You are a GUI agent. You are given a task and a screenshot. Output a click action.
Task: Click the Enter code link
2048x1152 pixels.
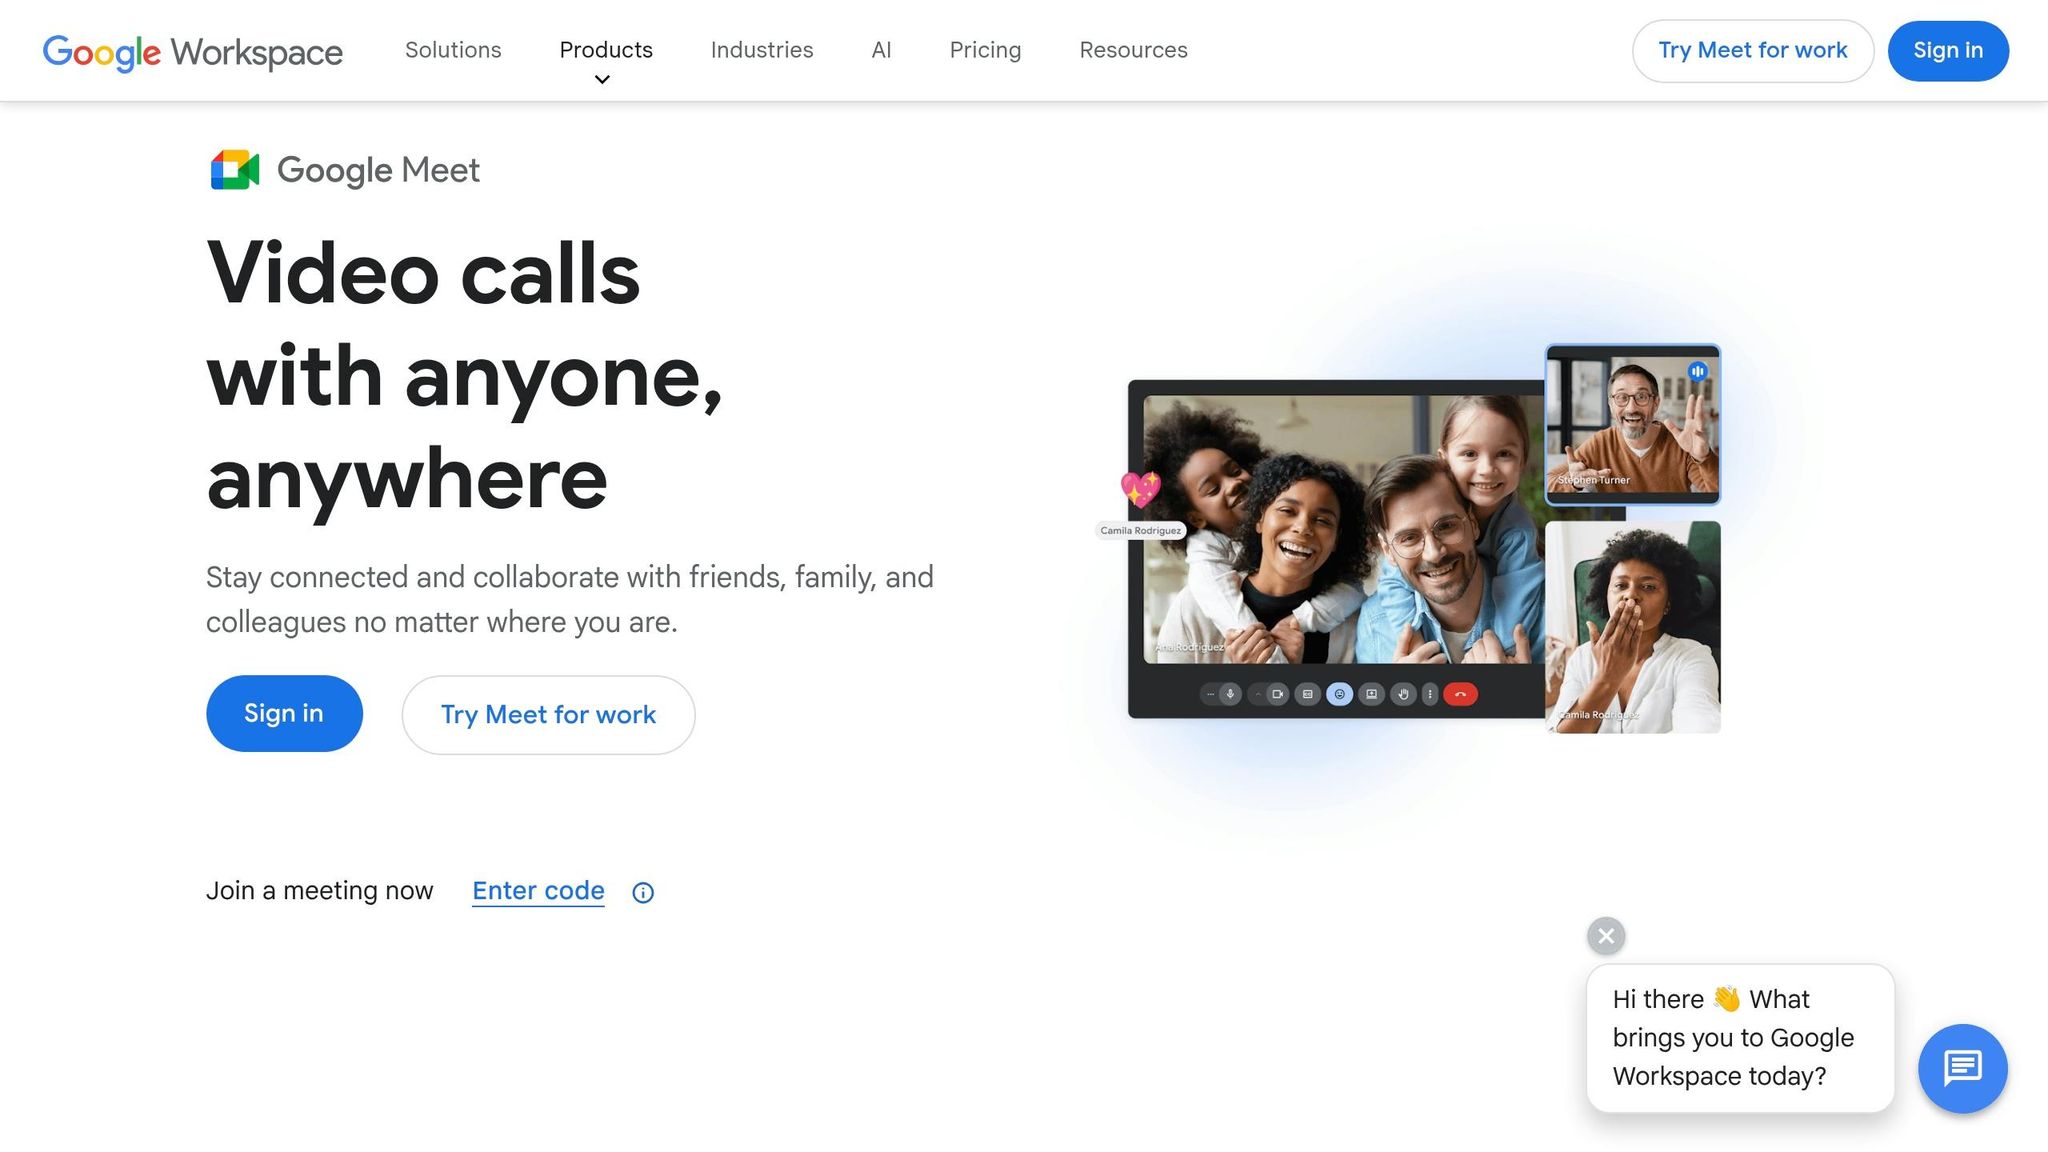point(537,890)
